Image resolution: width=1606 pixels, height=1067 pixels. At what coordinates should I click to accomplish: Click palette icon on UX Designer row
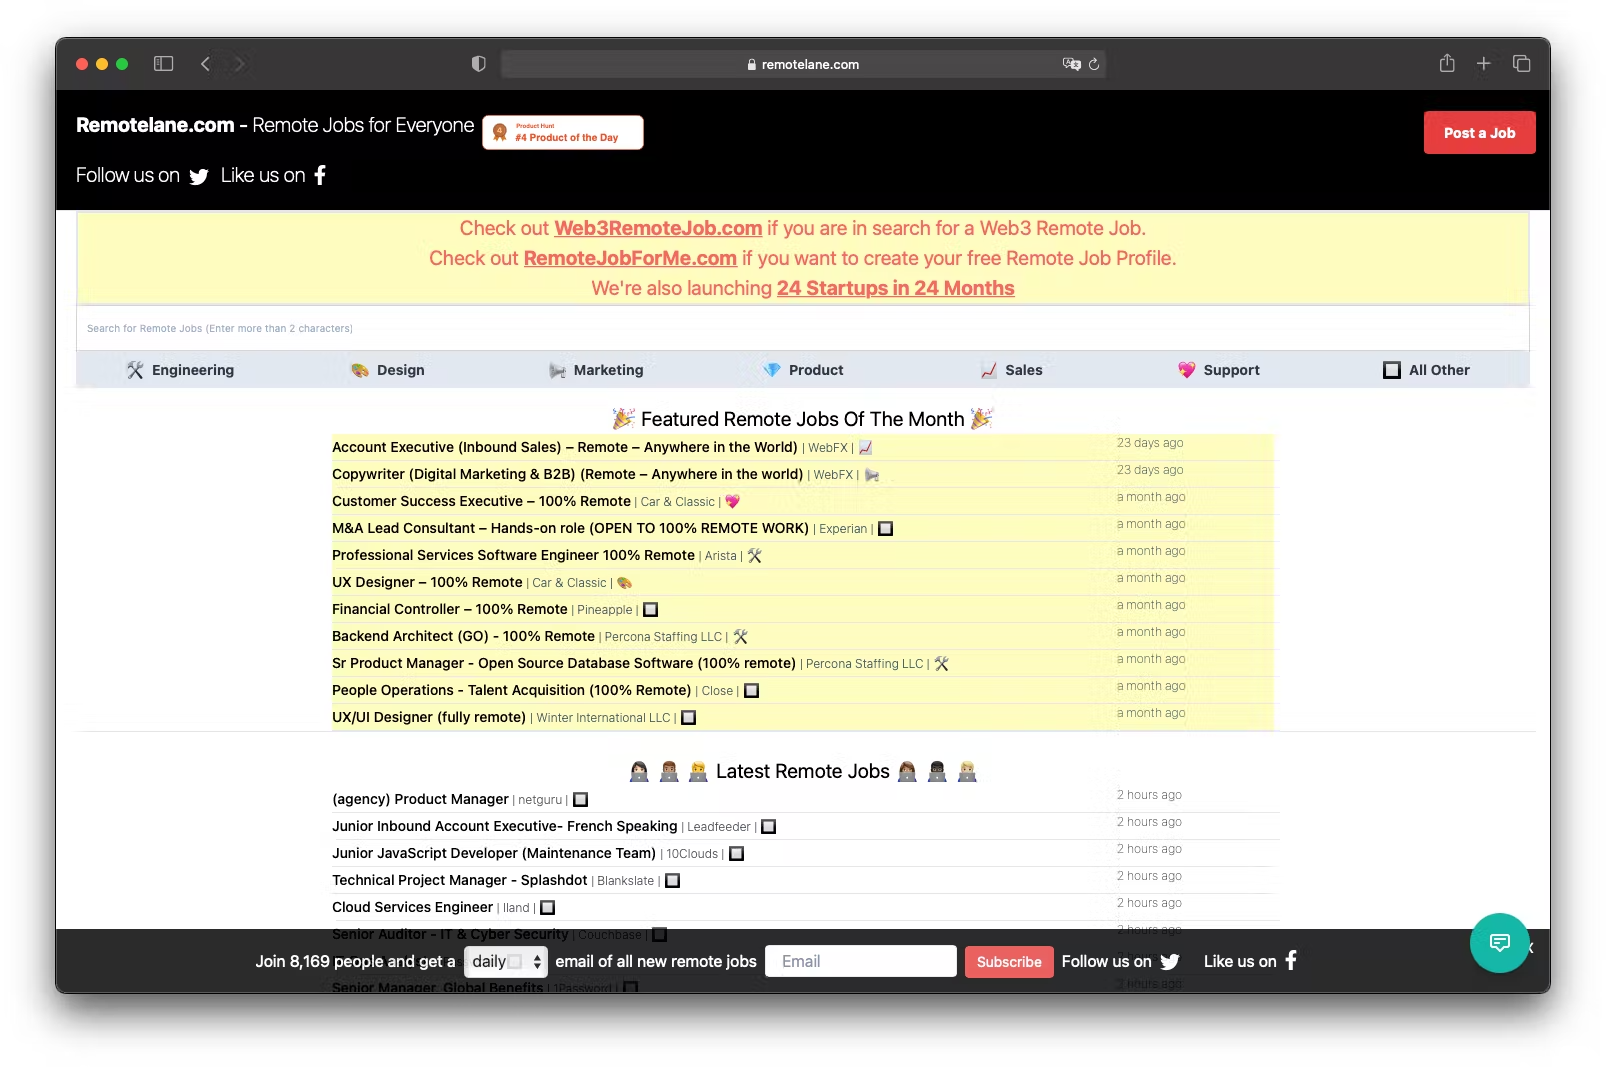click(x=625, y=583)
